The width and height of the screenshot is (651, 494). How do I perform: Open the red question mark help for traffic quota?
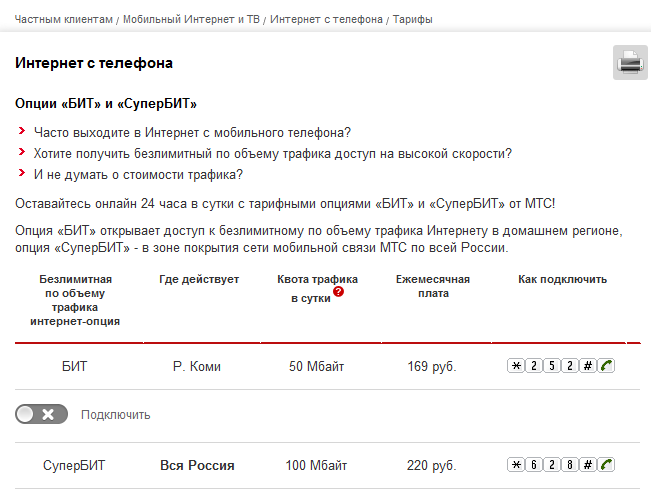pyautogui.click(x=338, y=292)
